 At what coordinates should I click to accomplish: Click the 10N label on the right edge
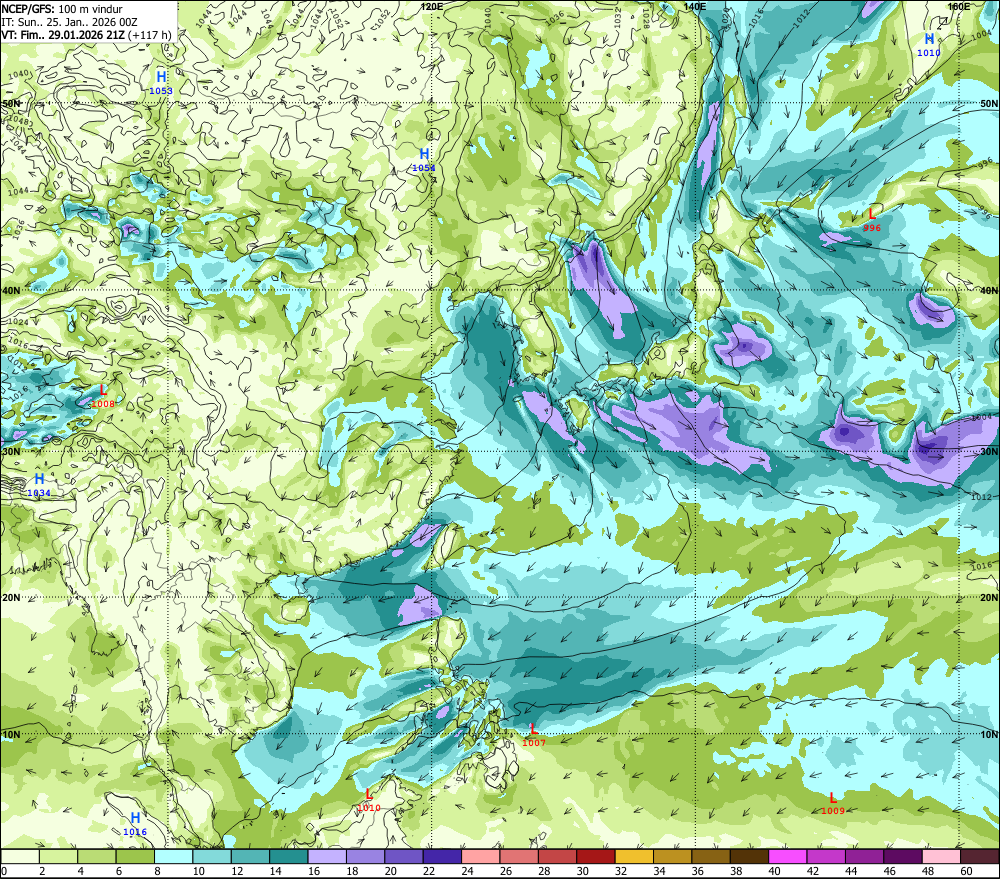[989, 735]
